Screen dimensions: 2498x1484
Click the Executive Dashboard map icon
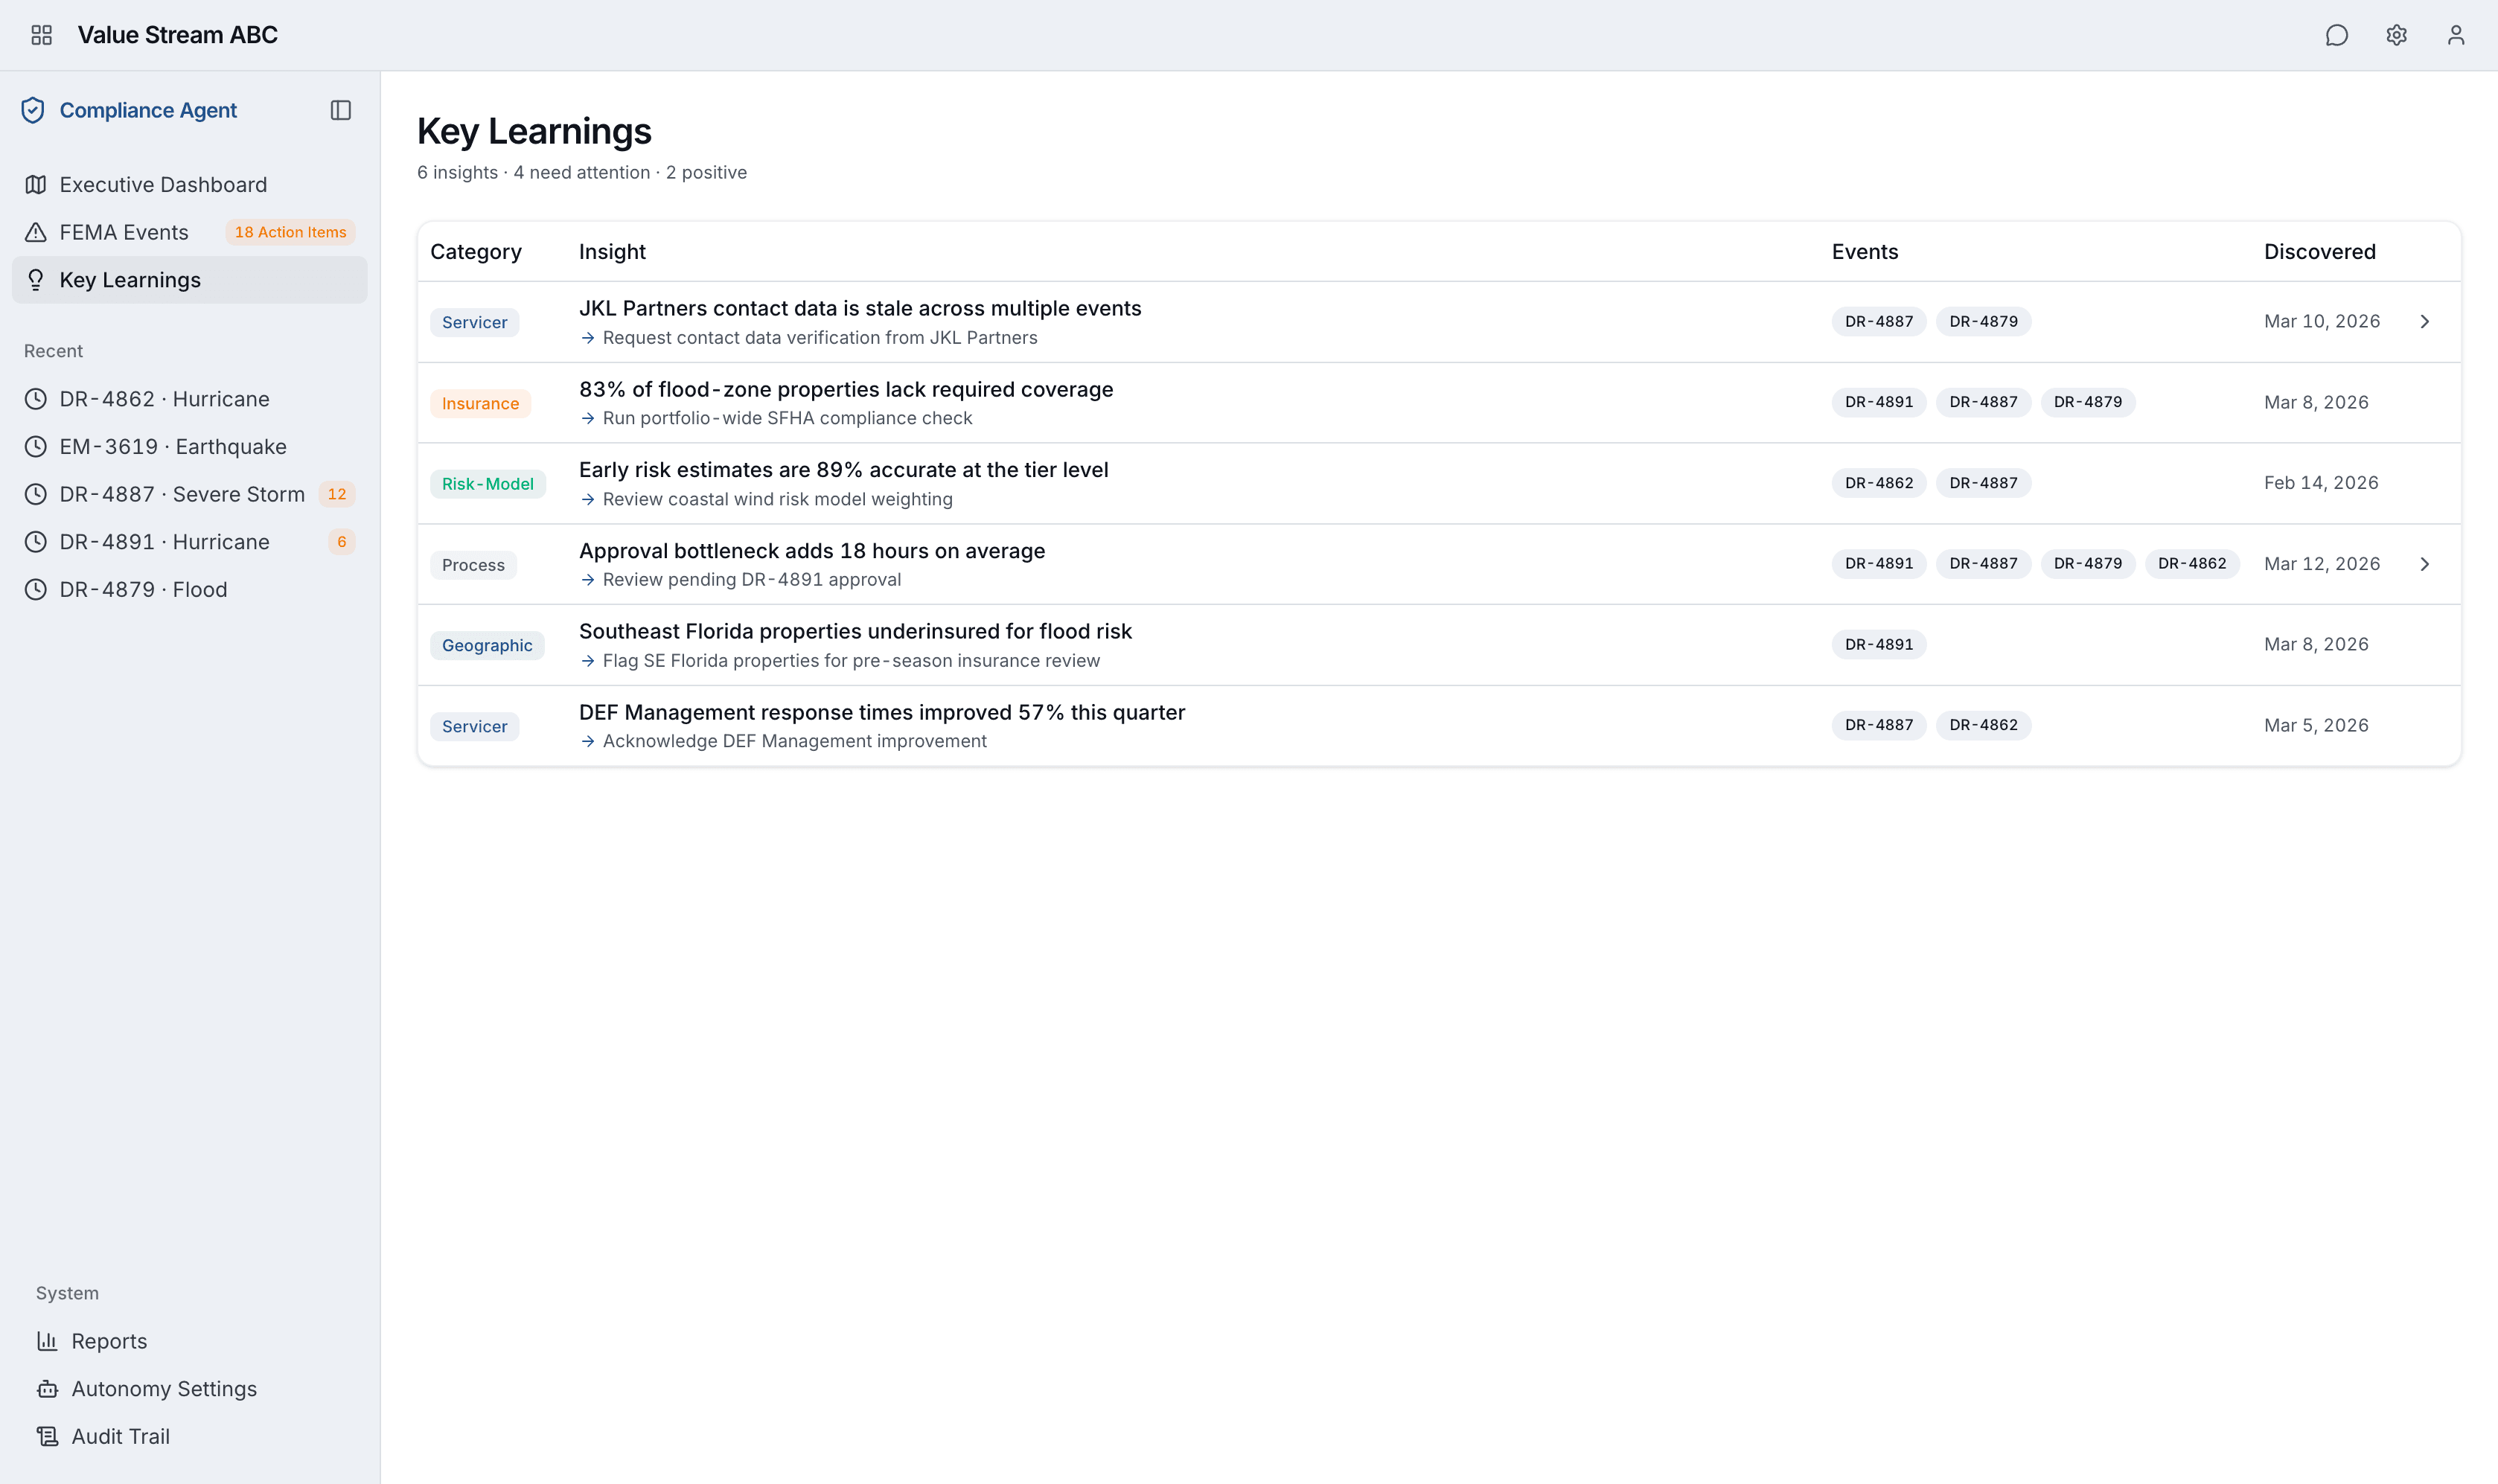(36, 184)
